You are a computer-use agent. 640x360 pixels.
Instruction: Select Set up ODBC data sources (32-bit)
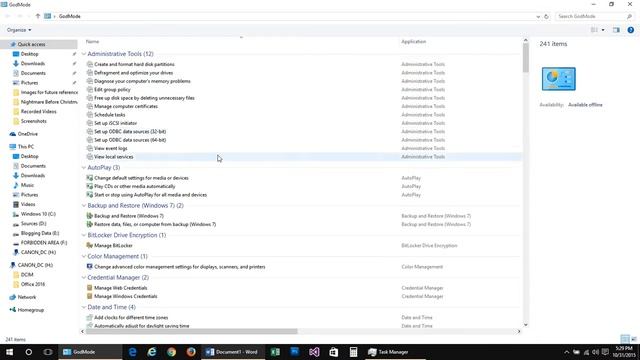pos(130,131)
